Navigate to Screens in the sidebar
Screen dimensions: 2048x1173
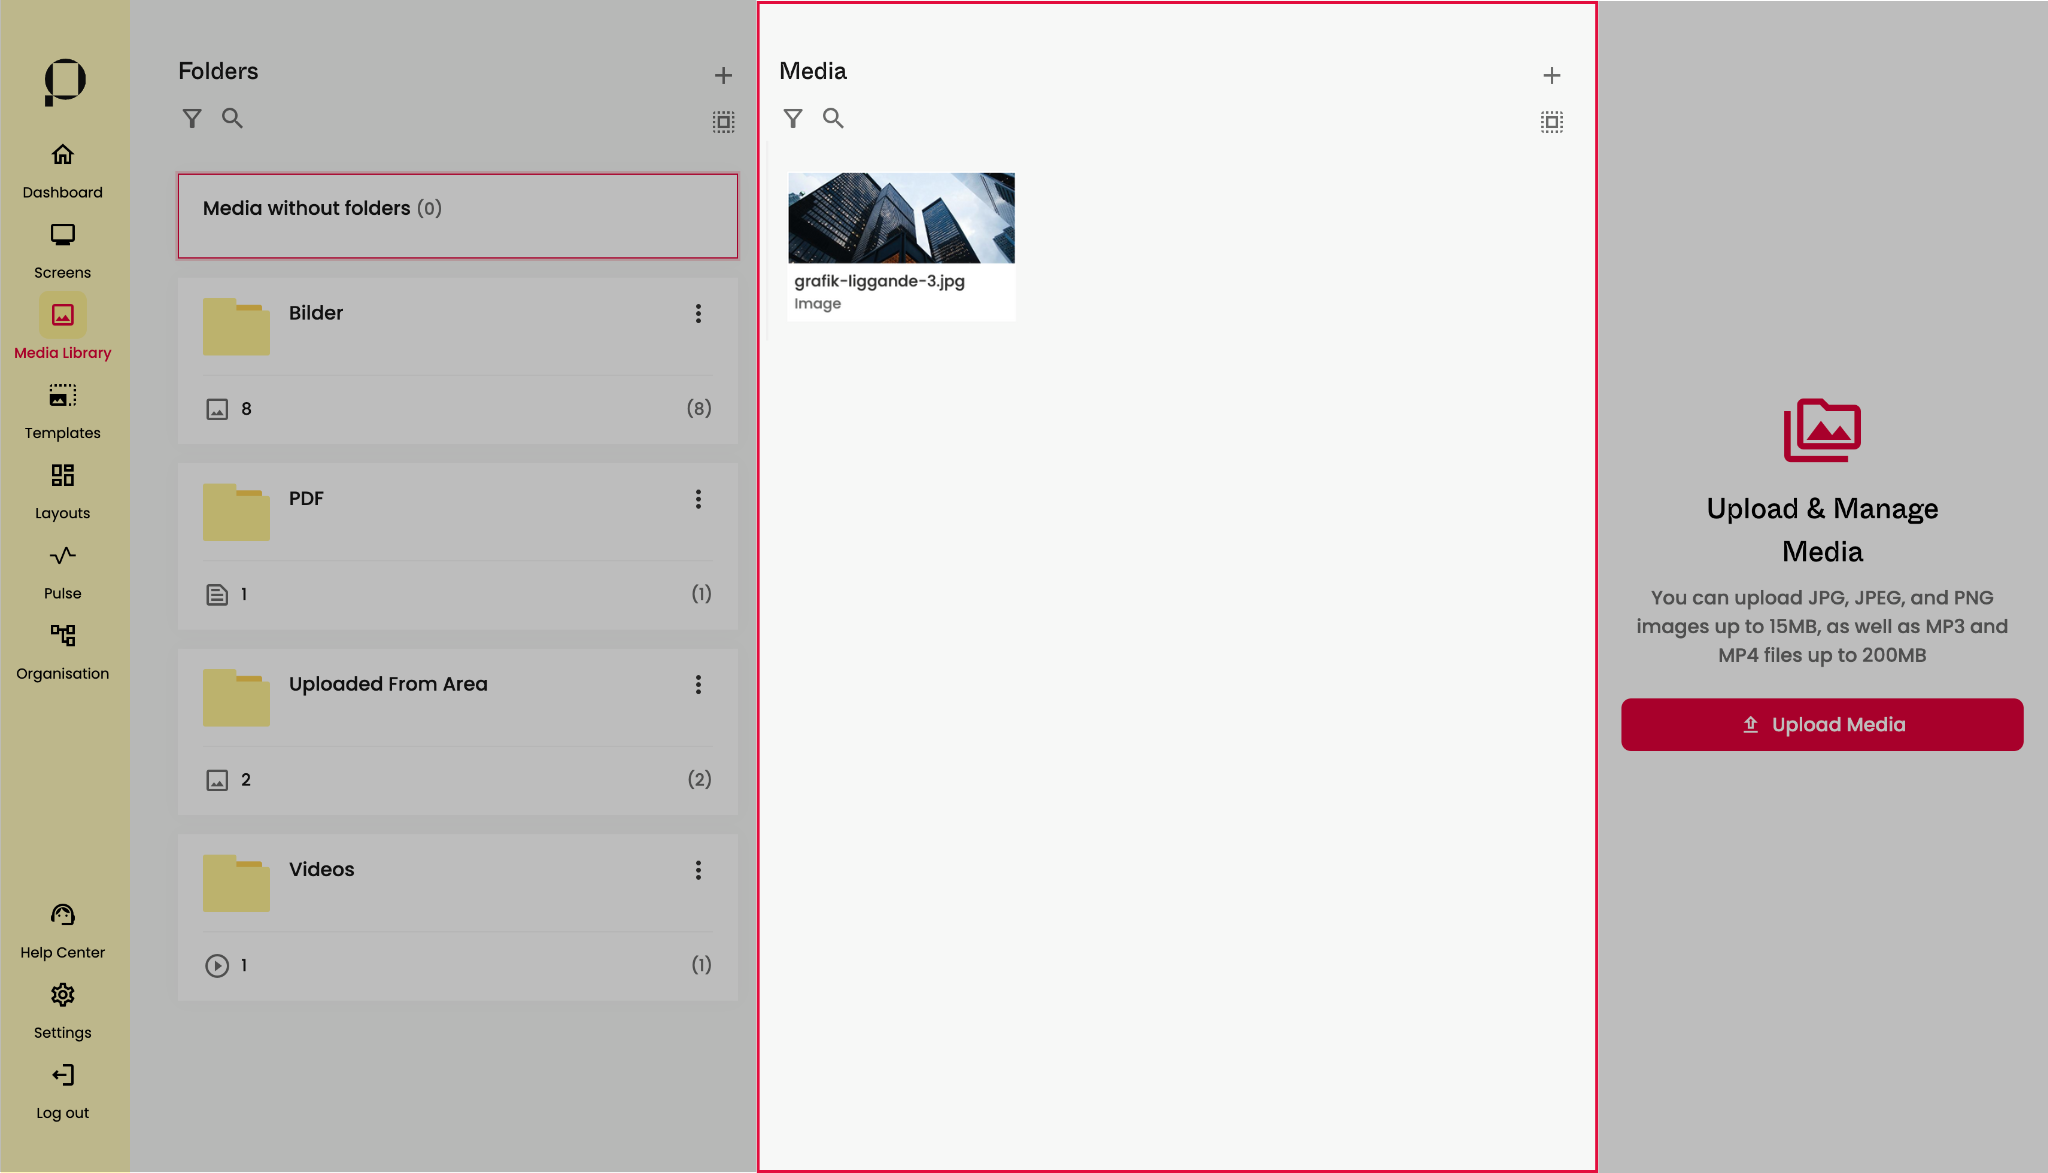pos(62,250)
